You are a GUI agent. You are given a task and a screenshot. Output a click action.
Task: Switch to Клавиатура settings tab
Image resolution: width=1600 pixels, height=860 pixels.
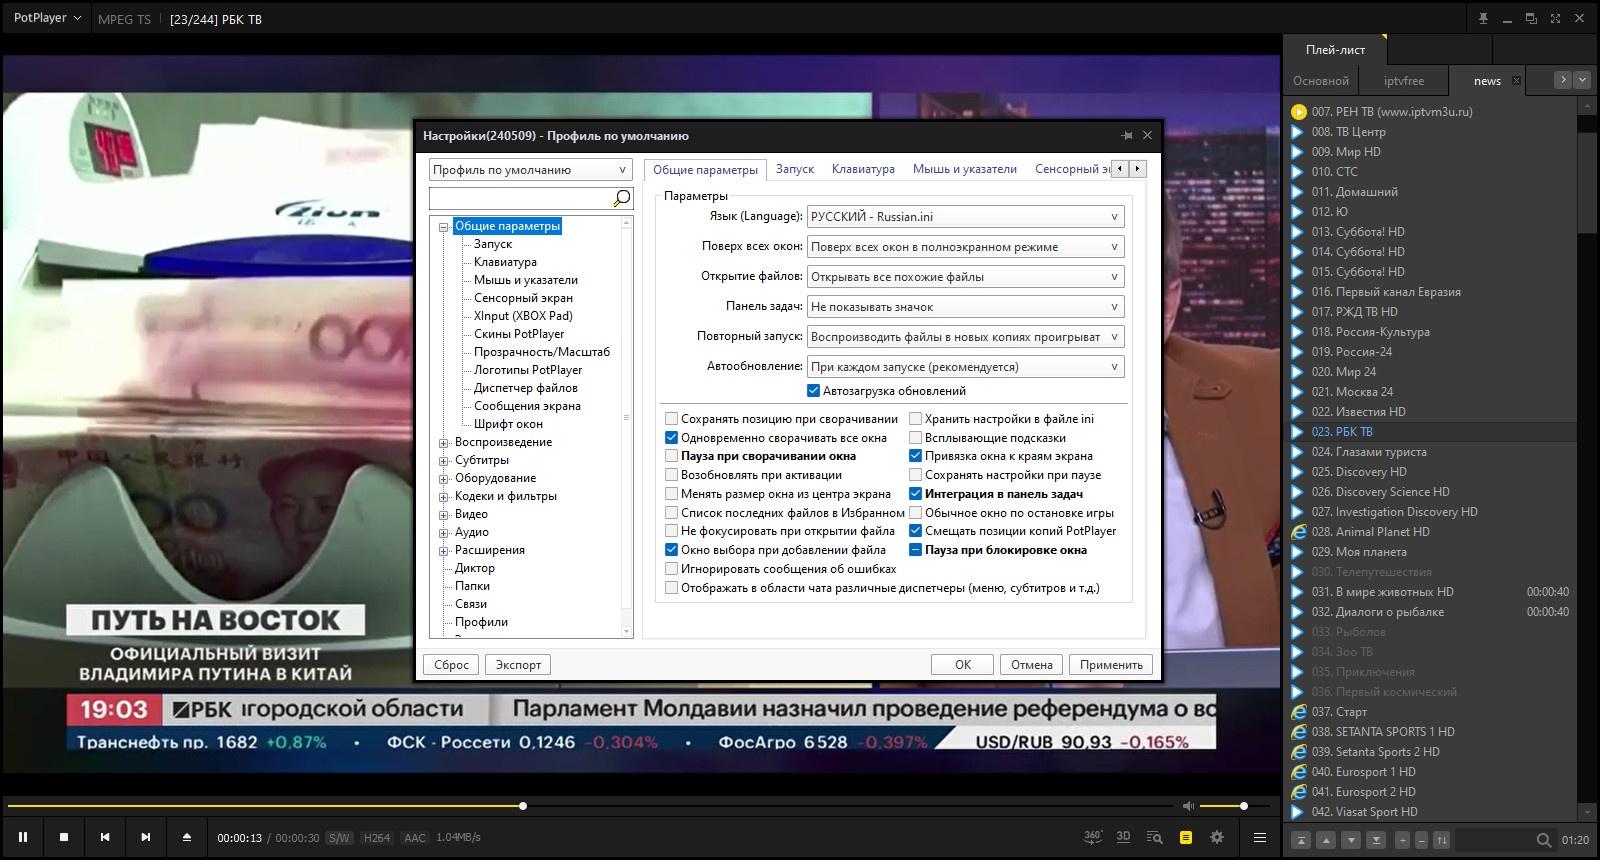(x=863, y=169)
